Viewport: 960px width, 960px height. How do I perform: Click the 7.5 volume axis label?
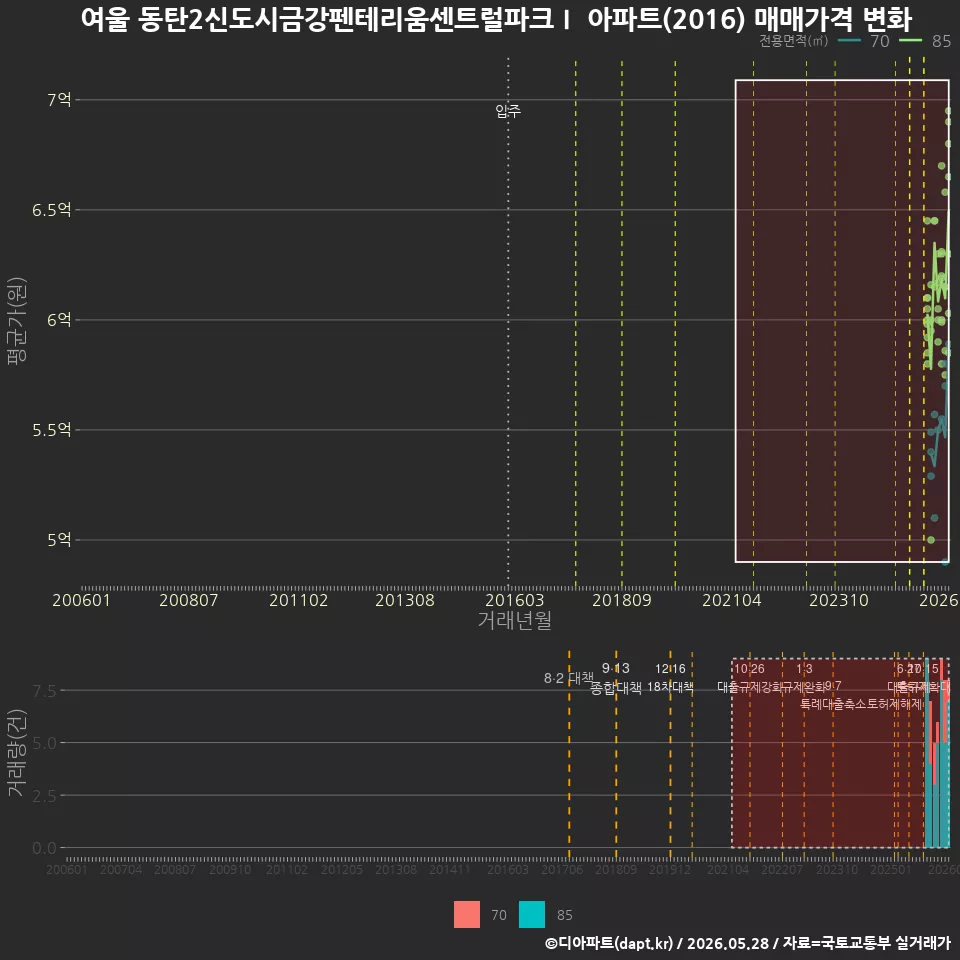(x=45, y=691)
